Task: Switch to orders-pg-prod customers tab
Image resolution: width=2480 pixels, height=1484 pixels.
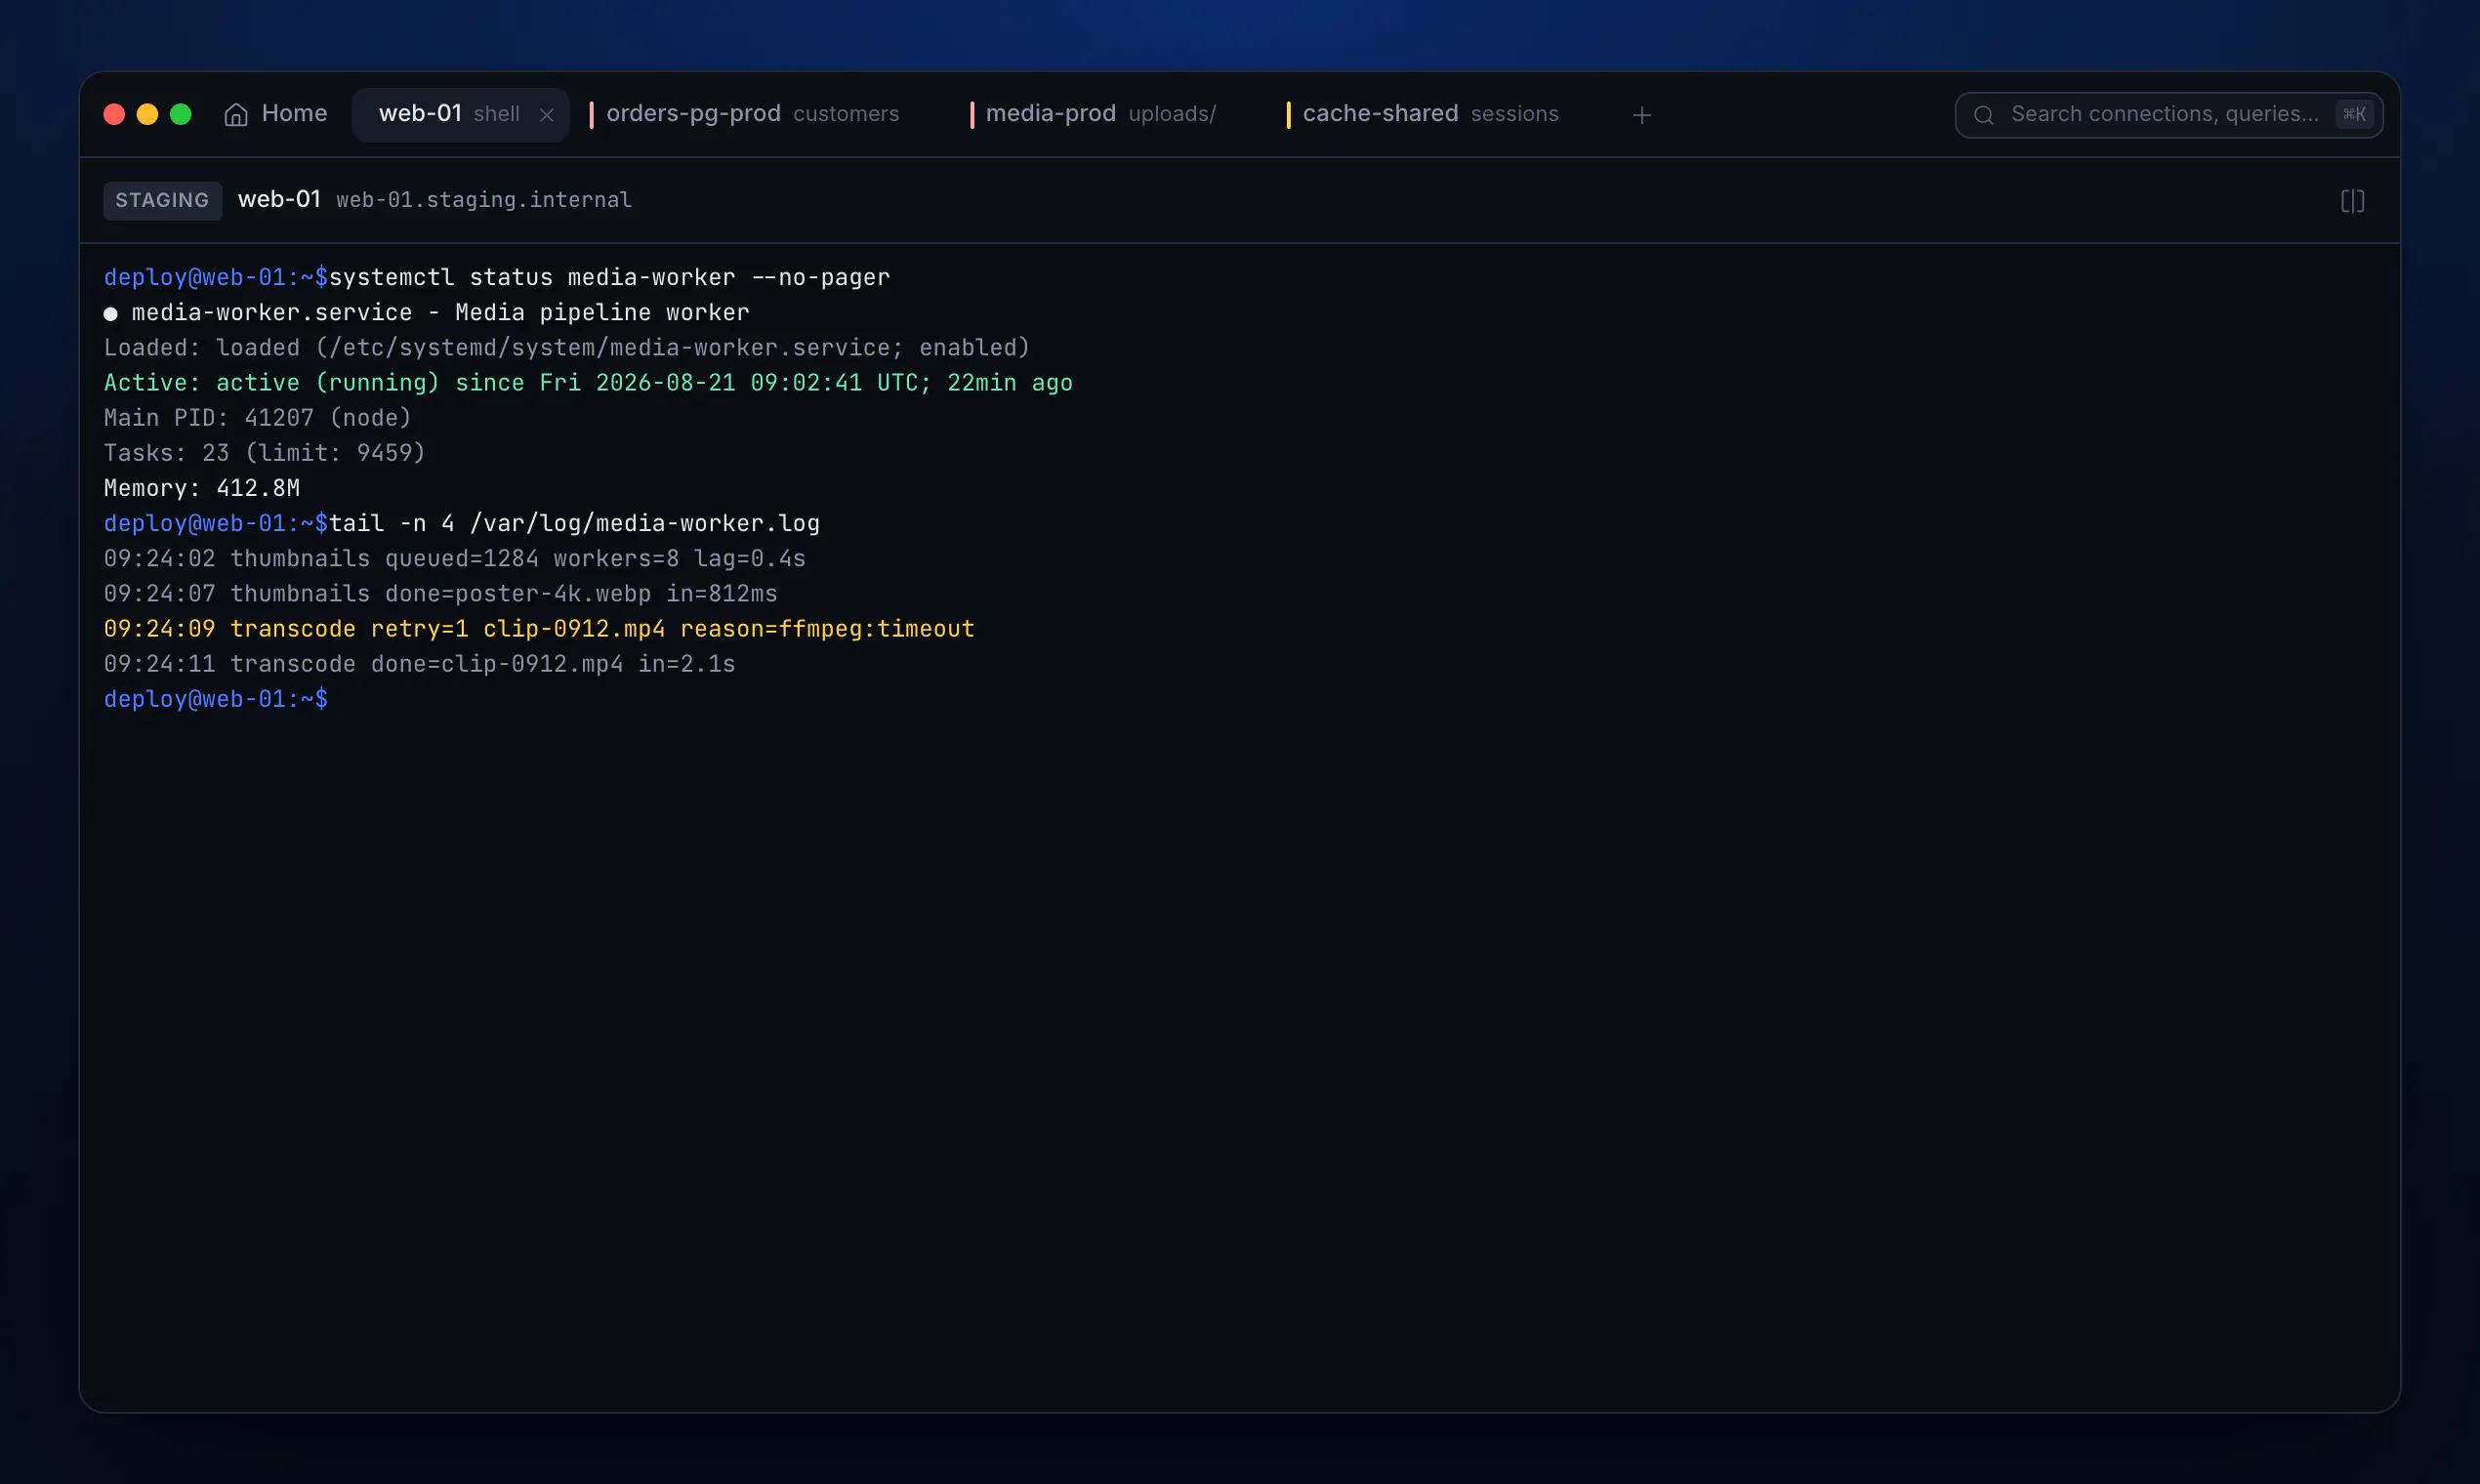Action: [x=752, y=114]
